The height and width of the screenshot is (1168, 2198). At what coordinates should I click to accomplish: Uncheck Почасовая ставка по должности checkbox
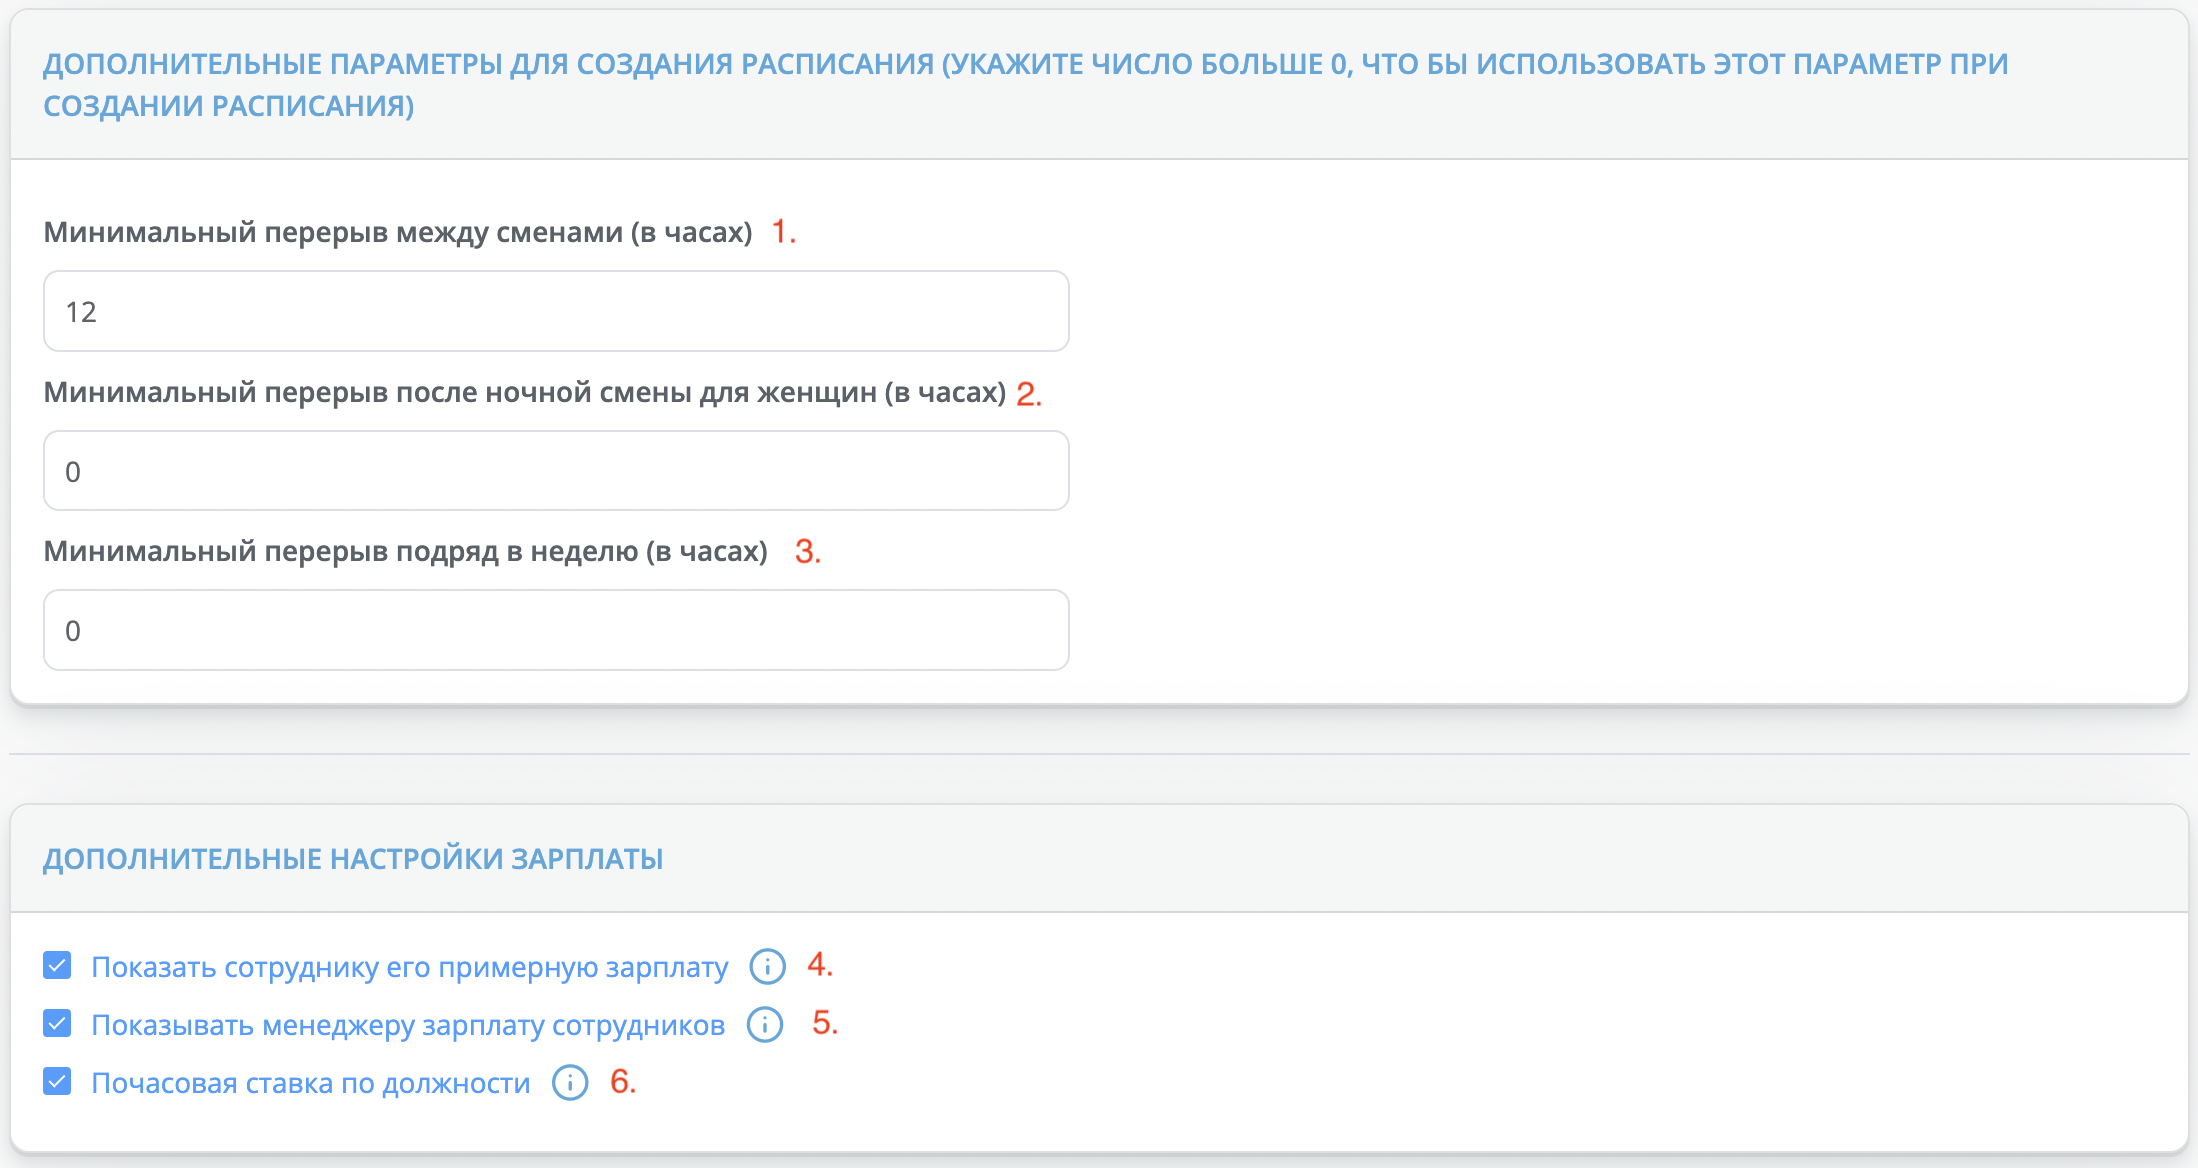pyautogui.click(x=57, y=1082)
